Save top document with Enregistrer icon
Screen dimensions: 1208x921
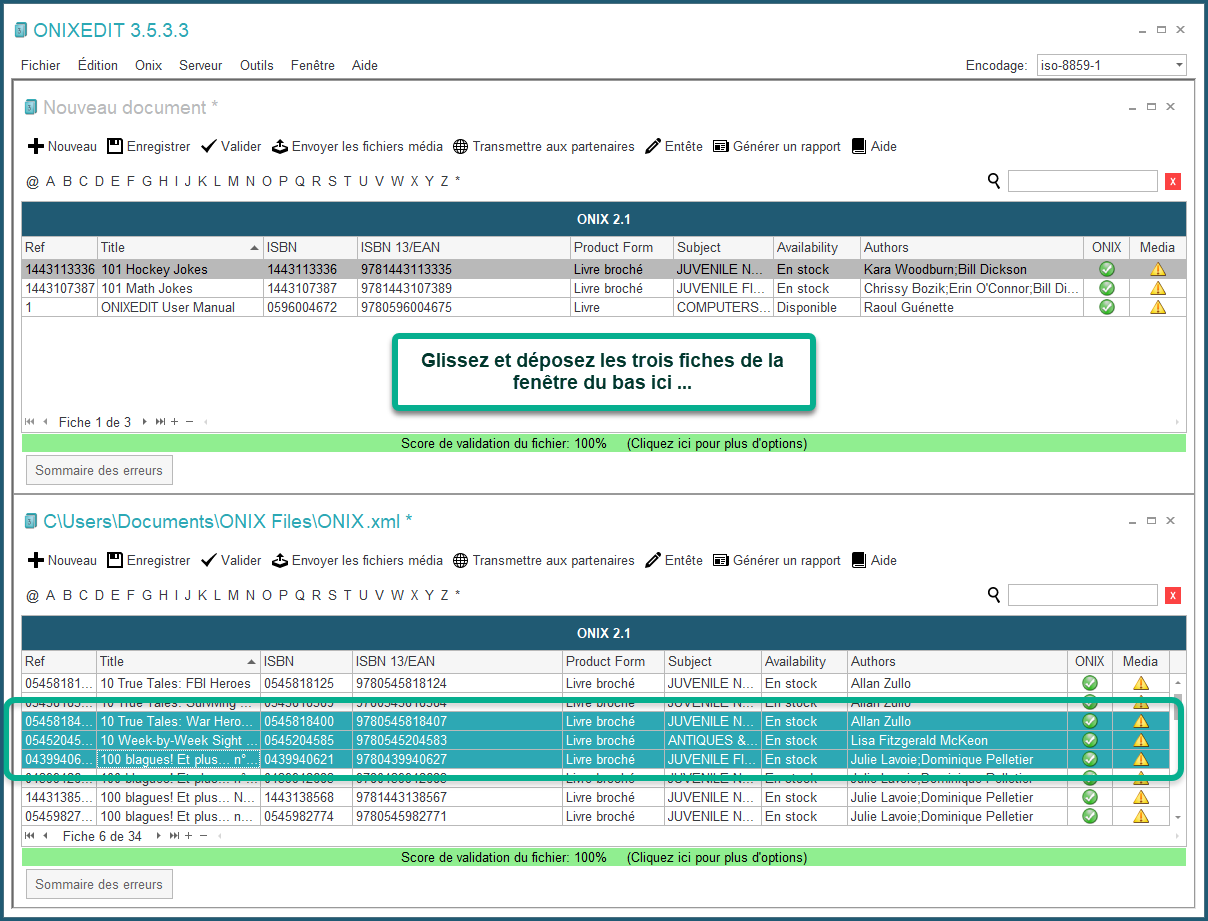[115, 146]
